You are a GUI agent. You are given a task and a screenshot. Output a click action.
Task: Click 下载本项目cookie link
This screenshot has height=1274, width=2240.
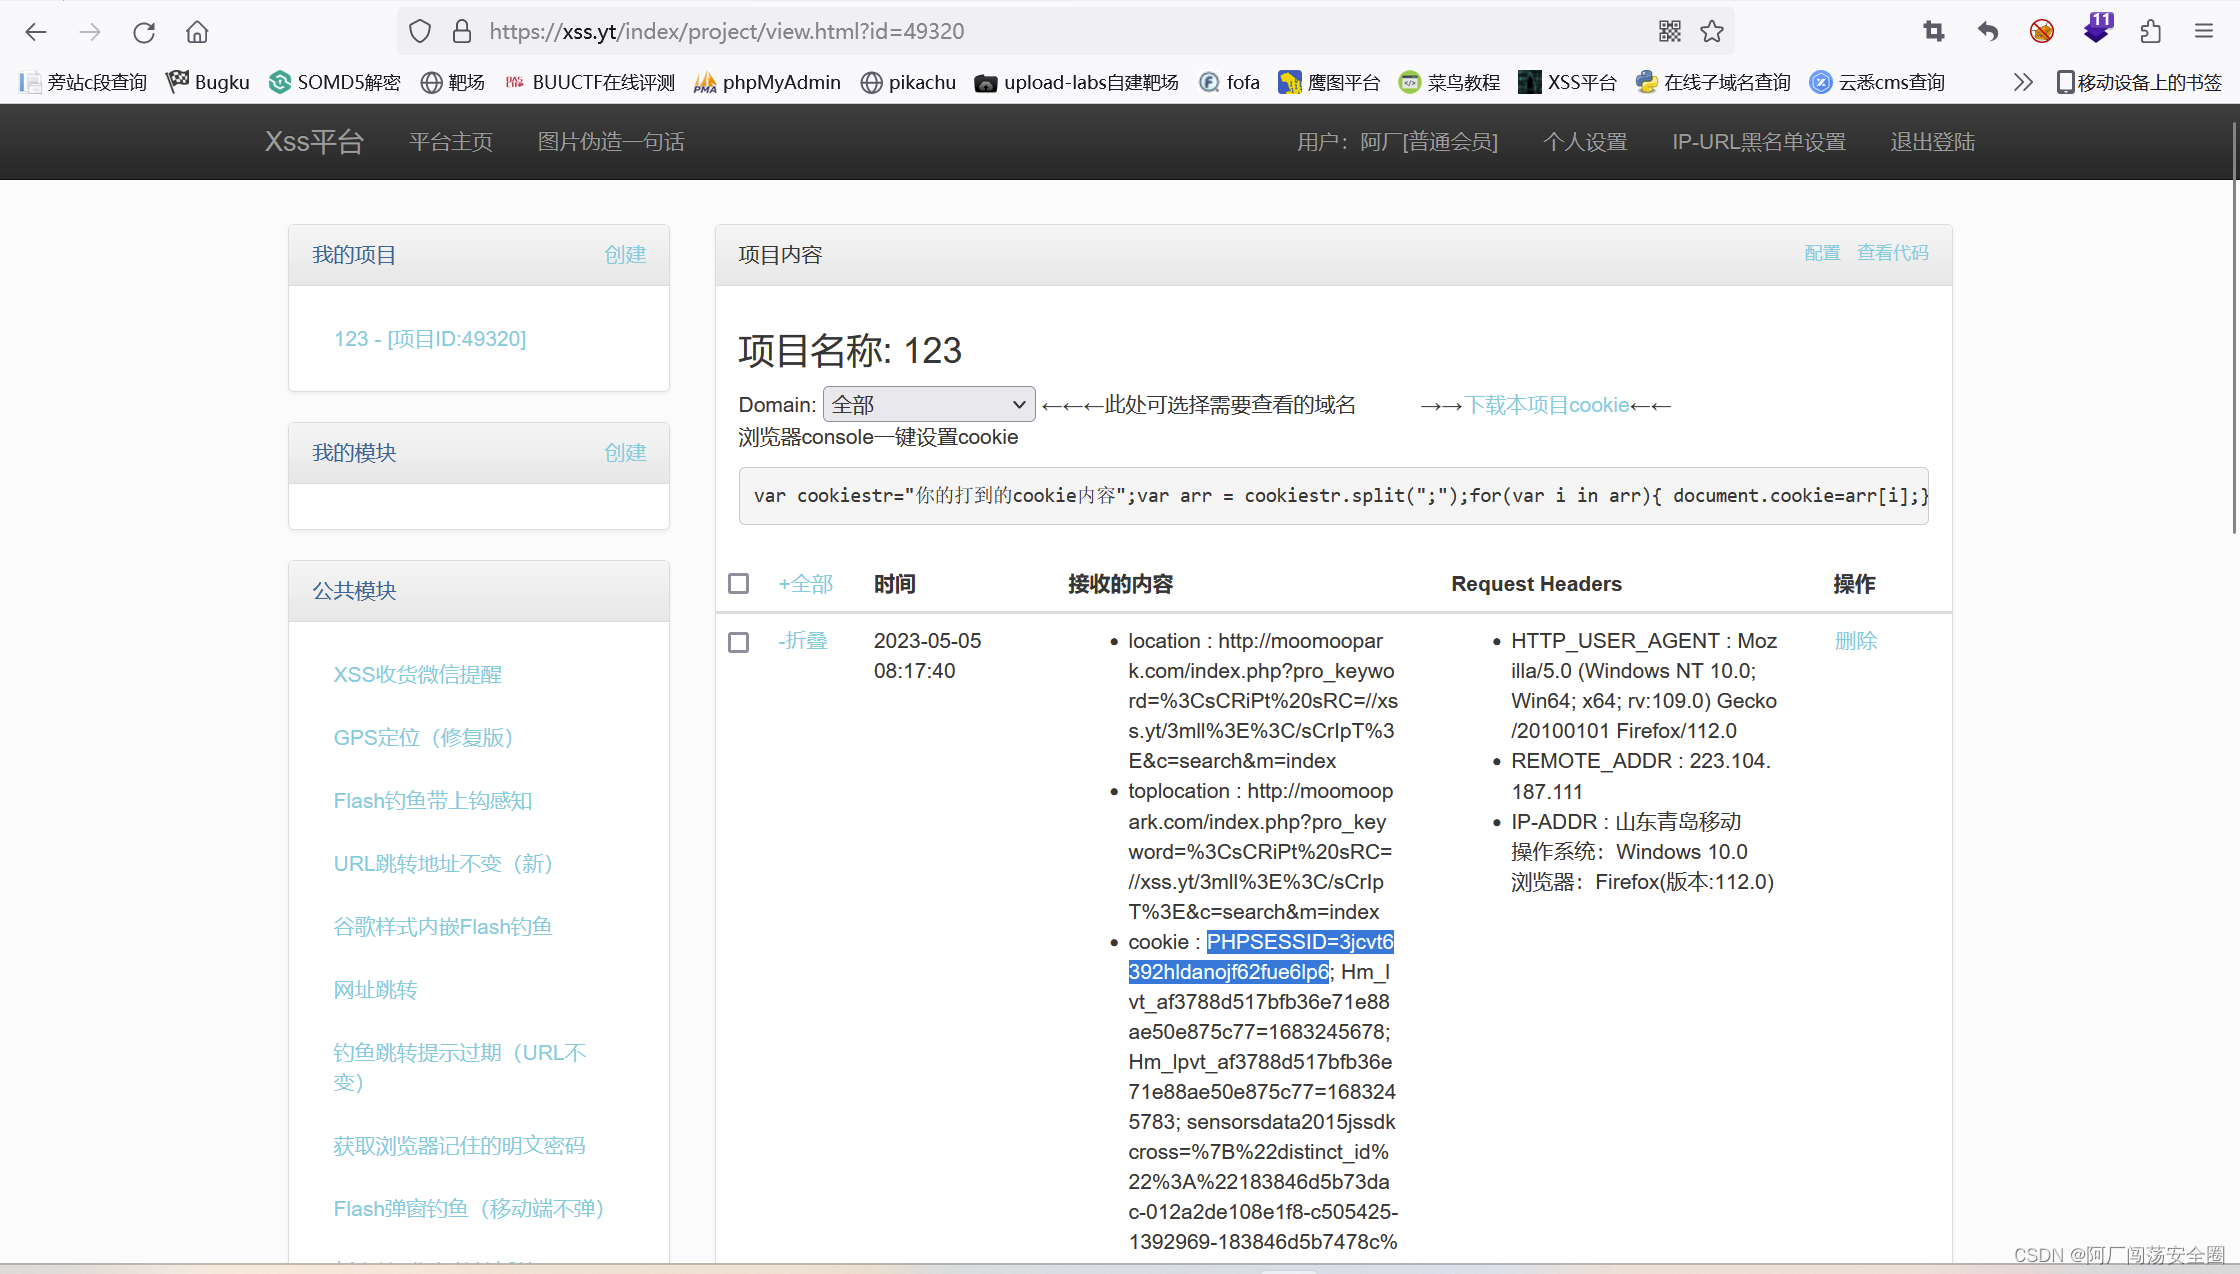[1547, 405]
